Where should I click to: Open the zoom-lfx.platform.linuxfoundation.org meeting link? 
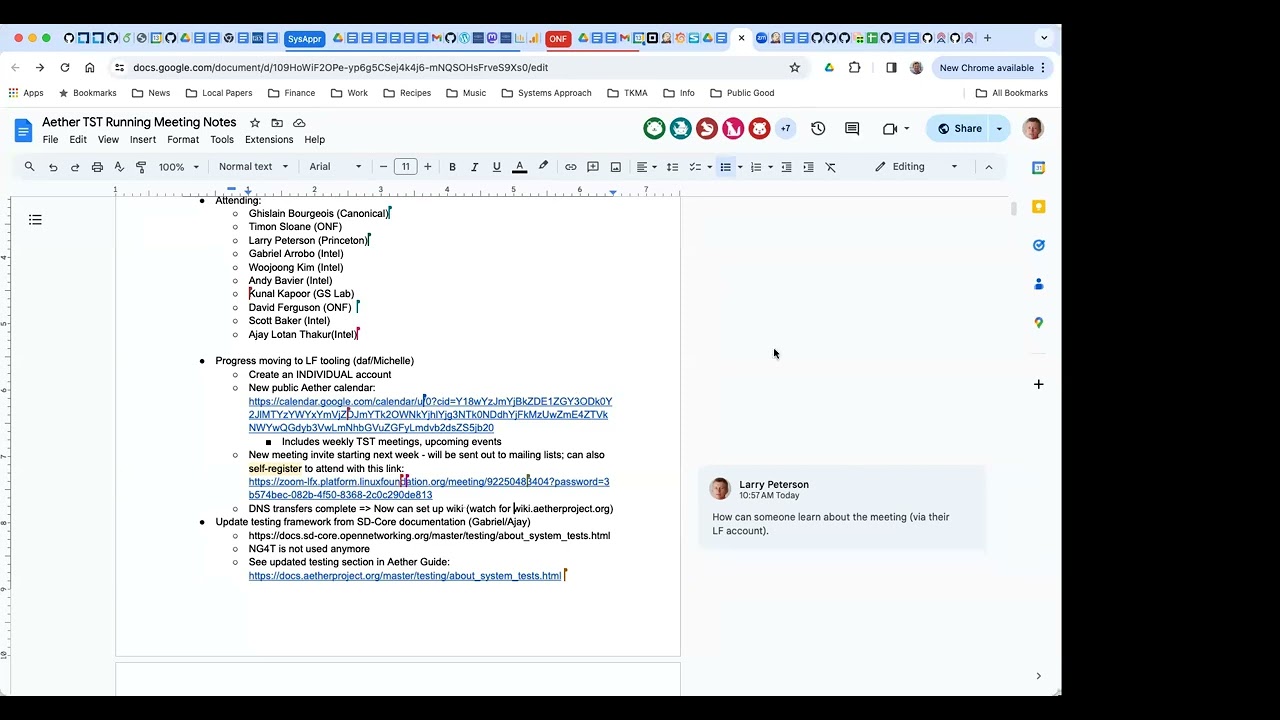point(429,488)
